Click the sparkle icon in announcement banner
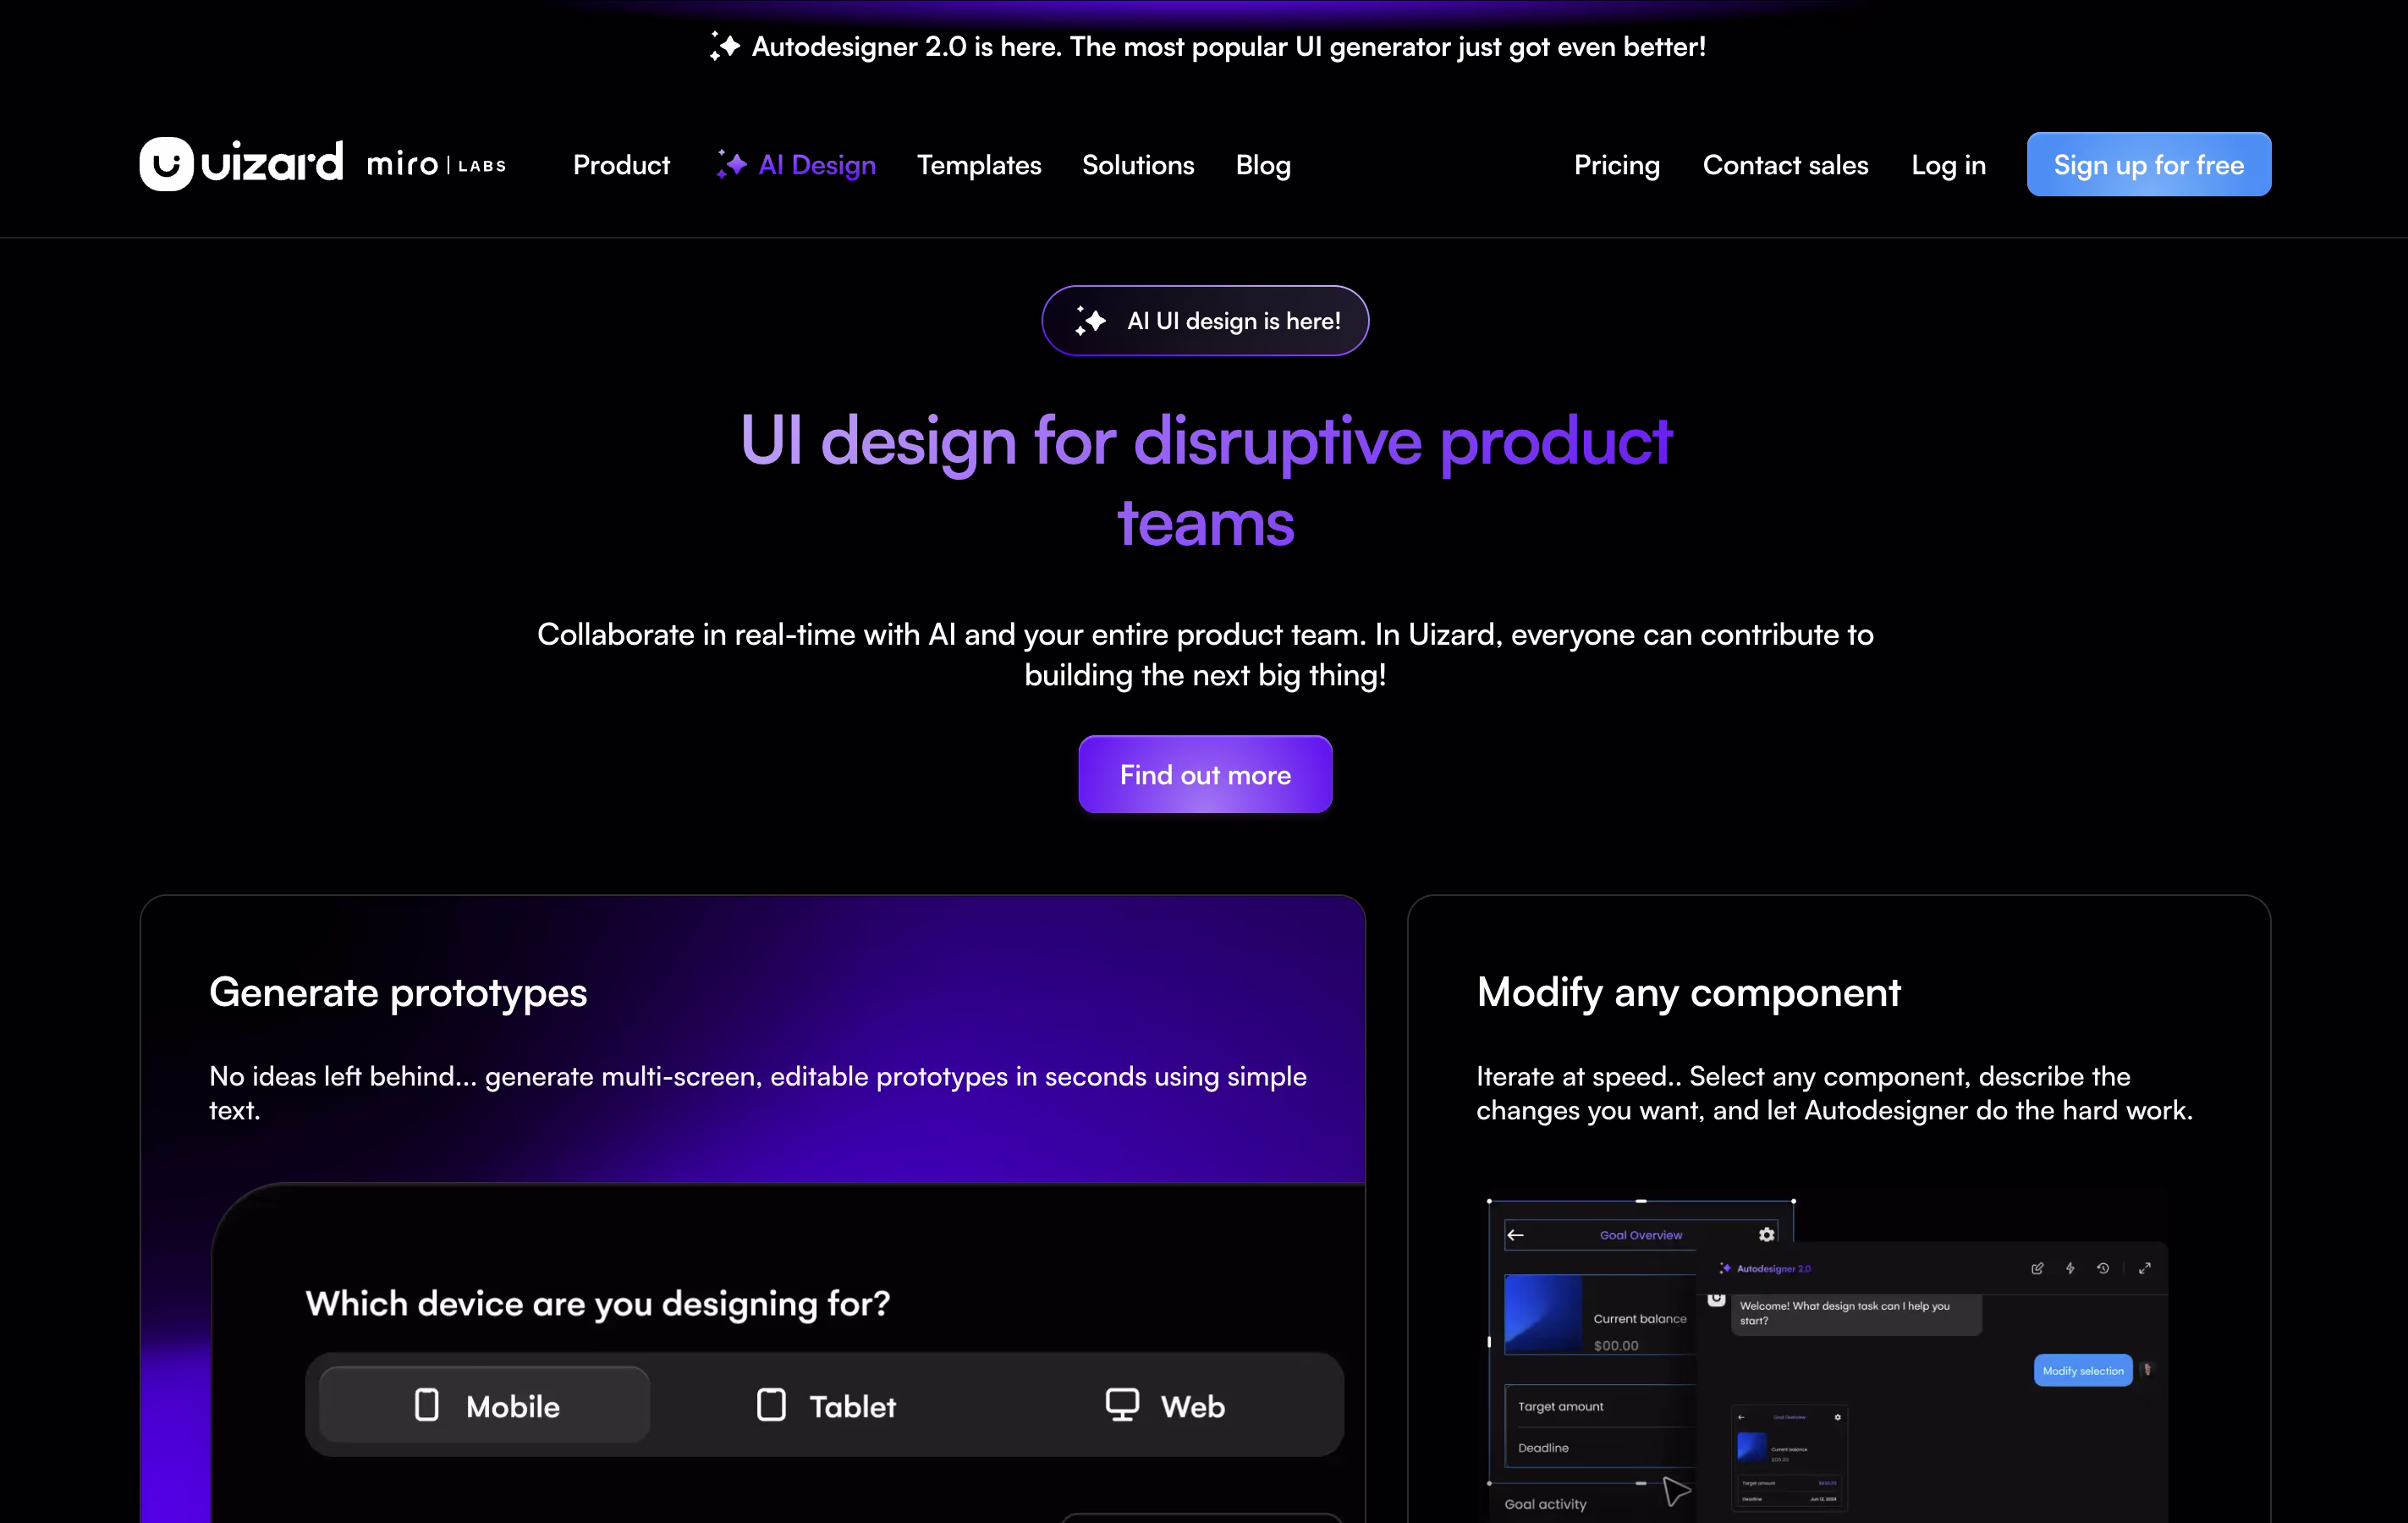Viewport: 2408px width, 1523px height. pyautogui.click(x=725, y=46)
